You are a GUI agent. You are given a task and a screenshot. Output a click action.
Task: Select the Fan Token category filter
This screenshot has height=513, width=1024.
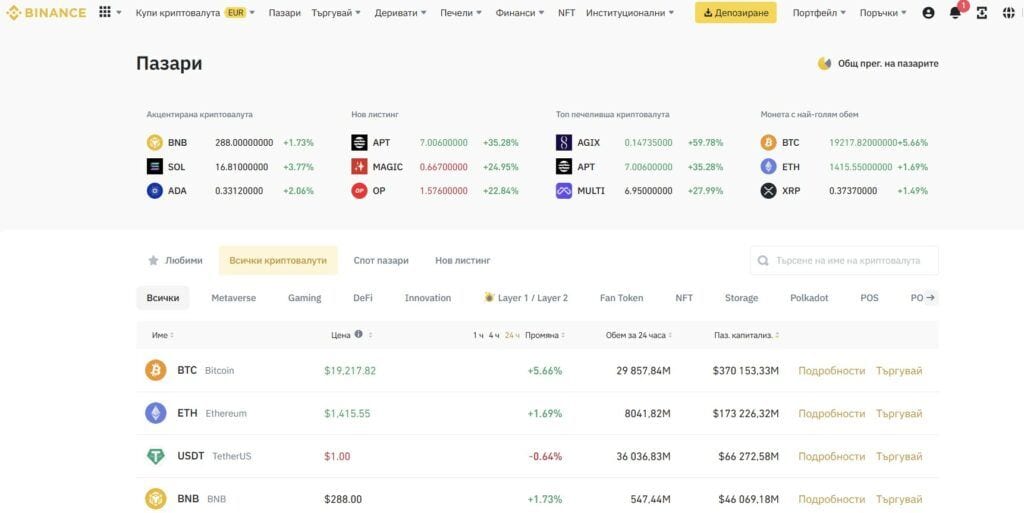coord(621,298)
